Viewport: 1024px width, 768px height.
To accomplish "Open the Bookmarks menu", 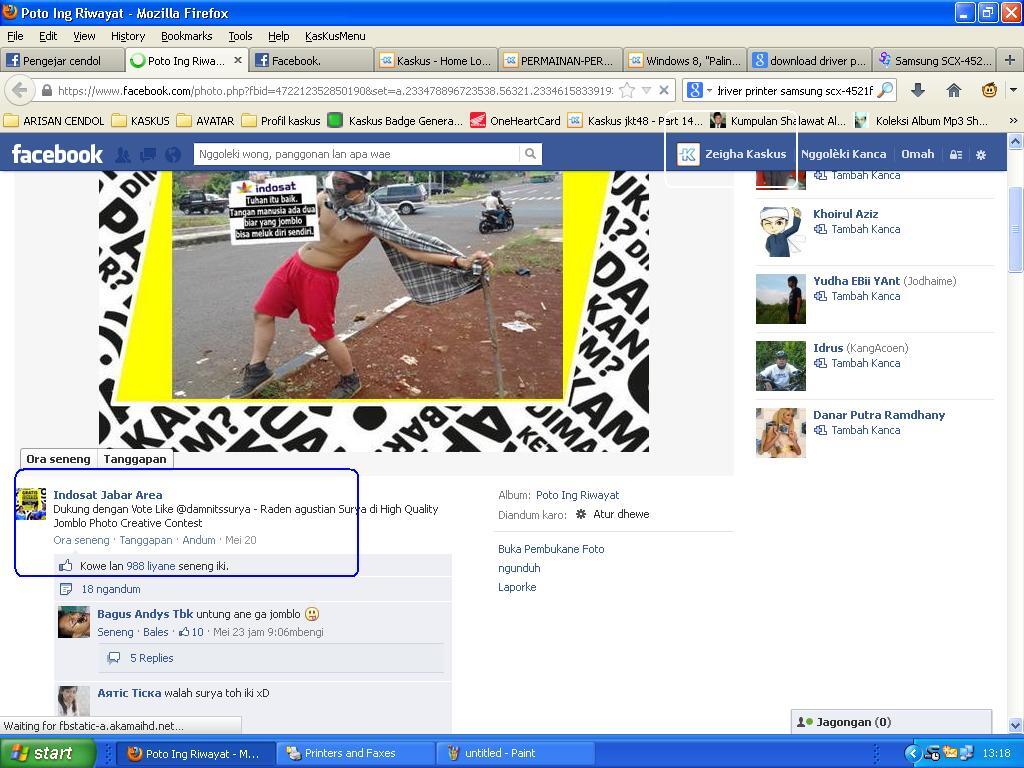I will (186, 36).
